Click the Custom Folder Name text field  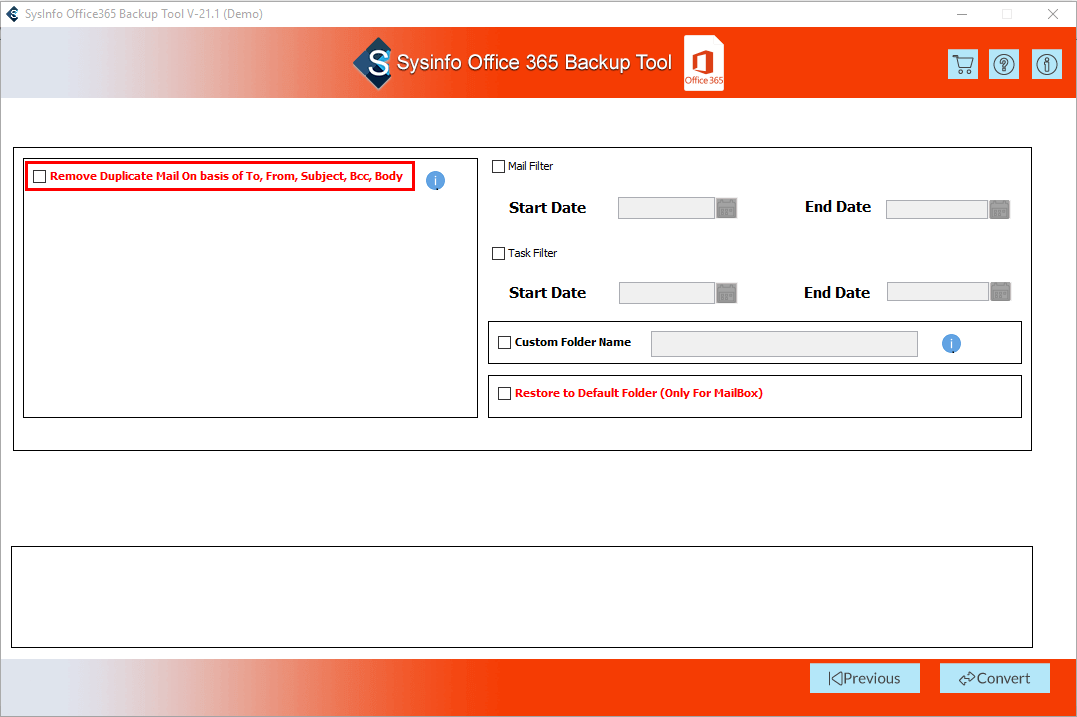pos(784,344)
